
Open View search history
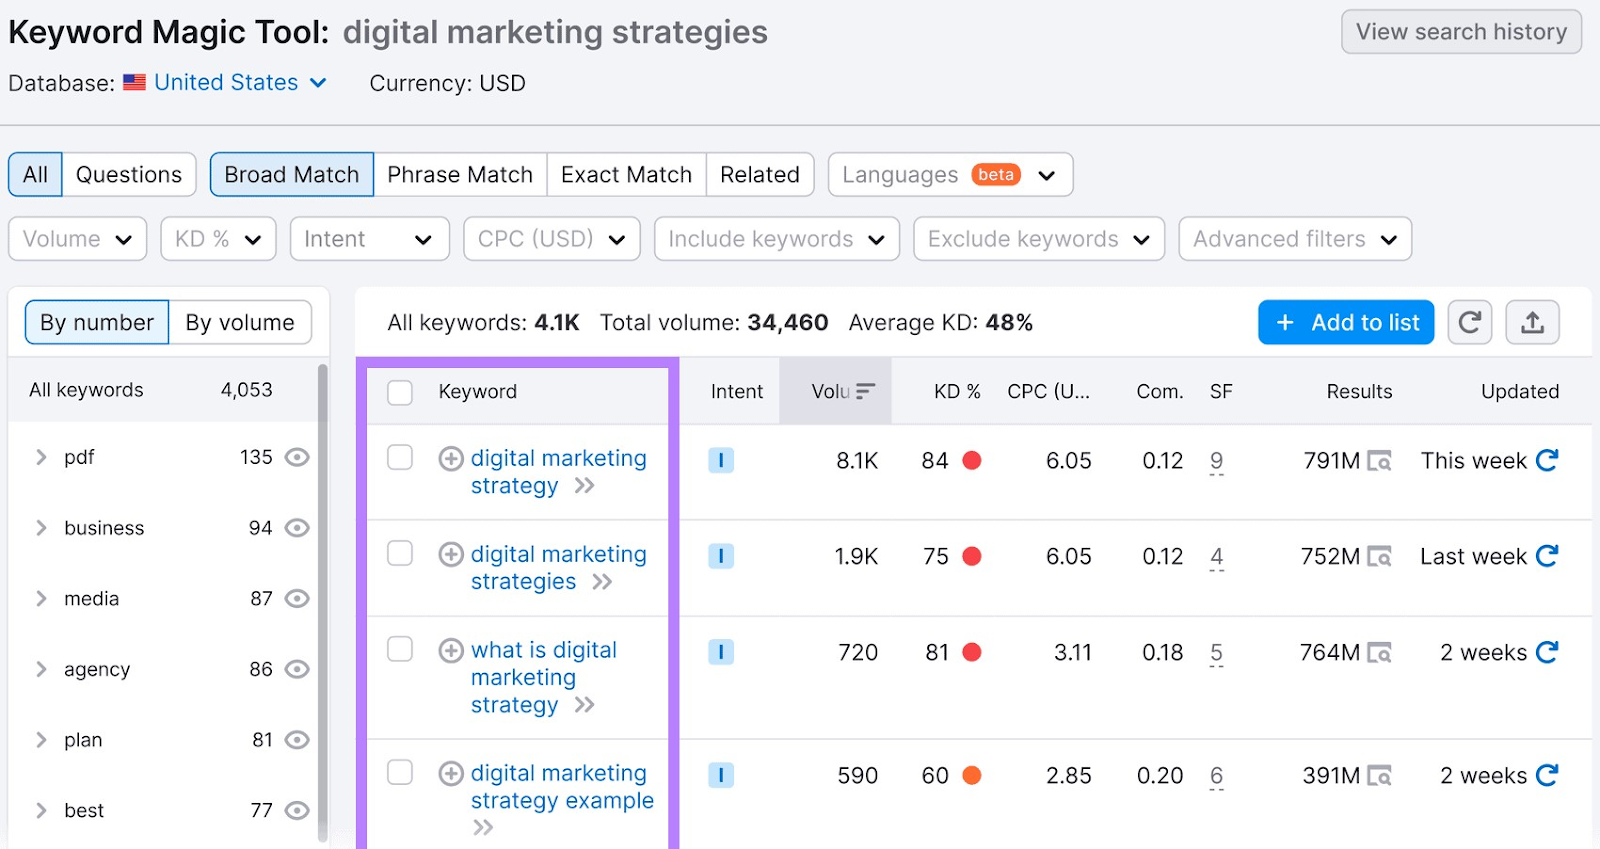point(1460,32)
